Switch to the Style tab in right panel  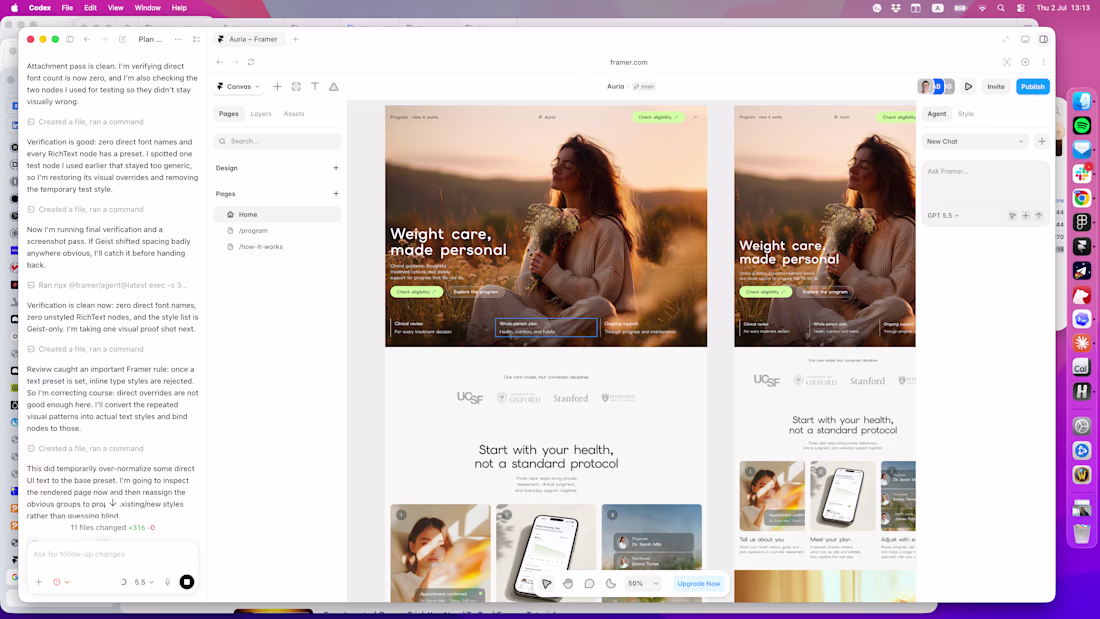[x=966, y=114]
